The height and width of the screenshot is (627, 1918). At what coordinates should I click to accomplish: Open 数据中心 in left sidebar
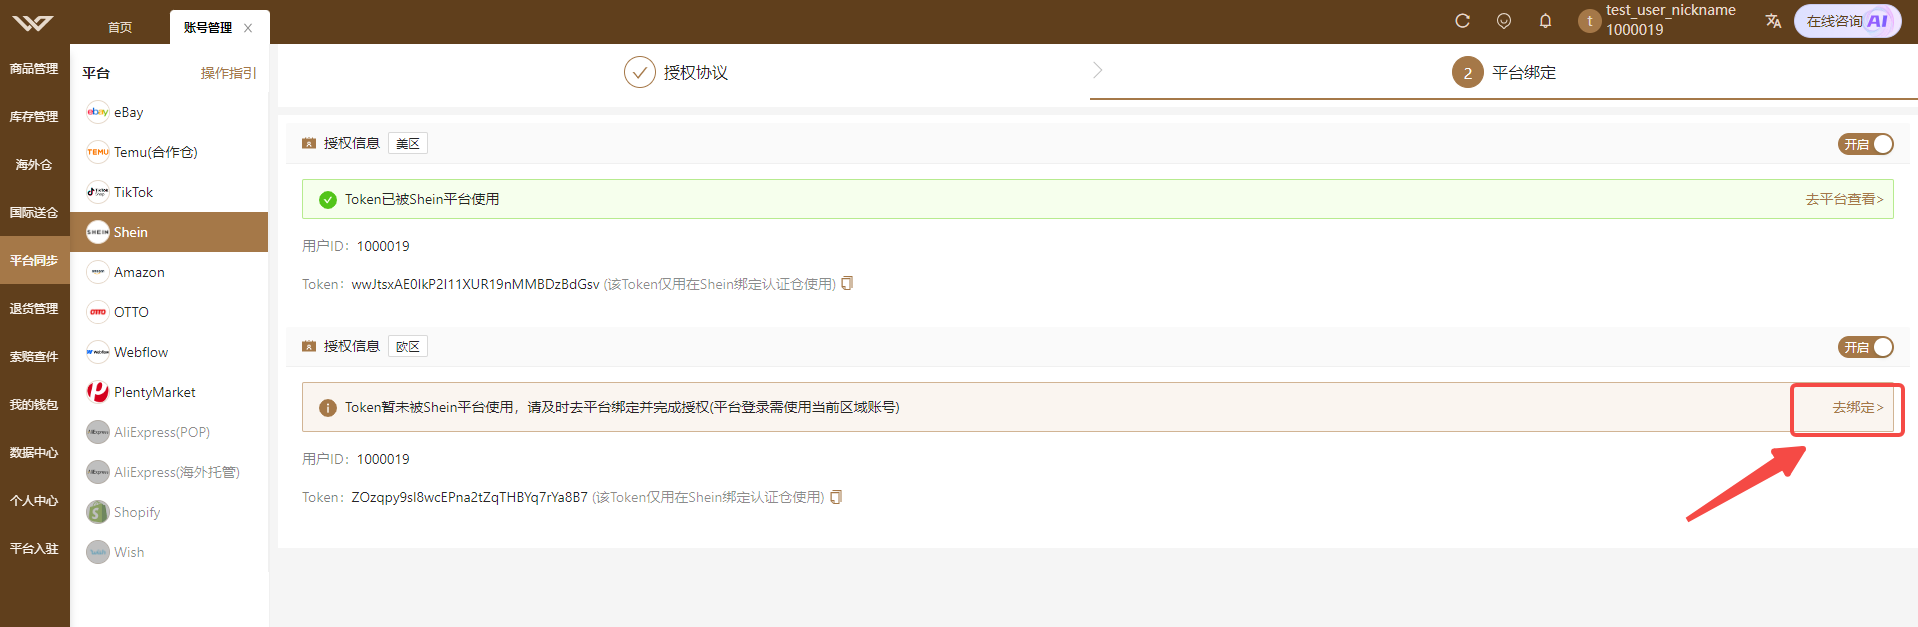tap(34, 453)
